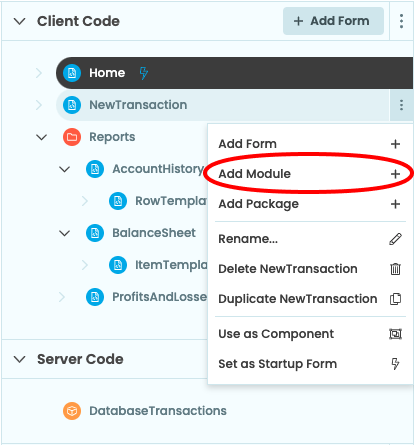Click the Use as Component icon
Viewport: 414px width, 445px height.
click(395, 334)
